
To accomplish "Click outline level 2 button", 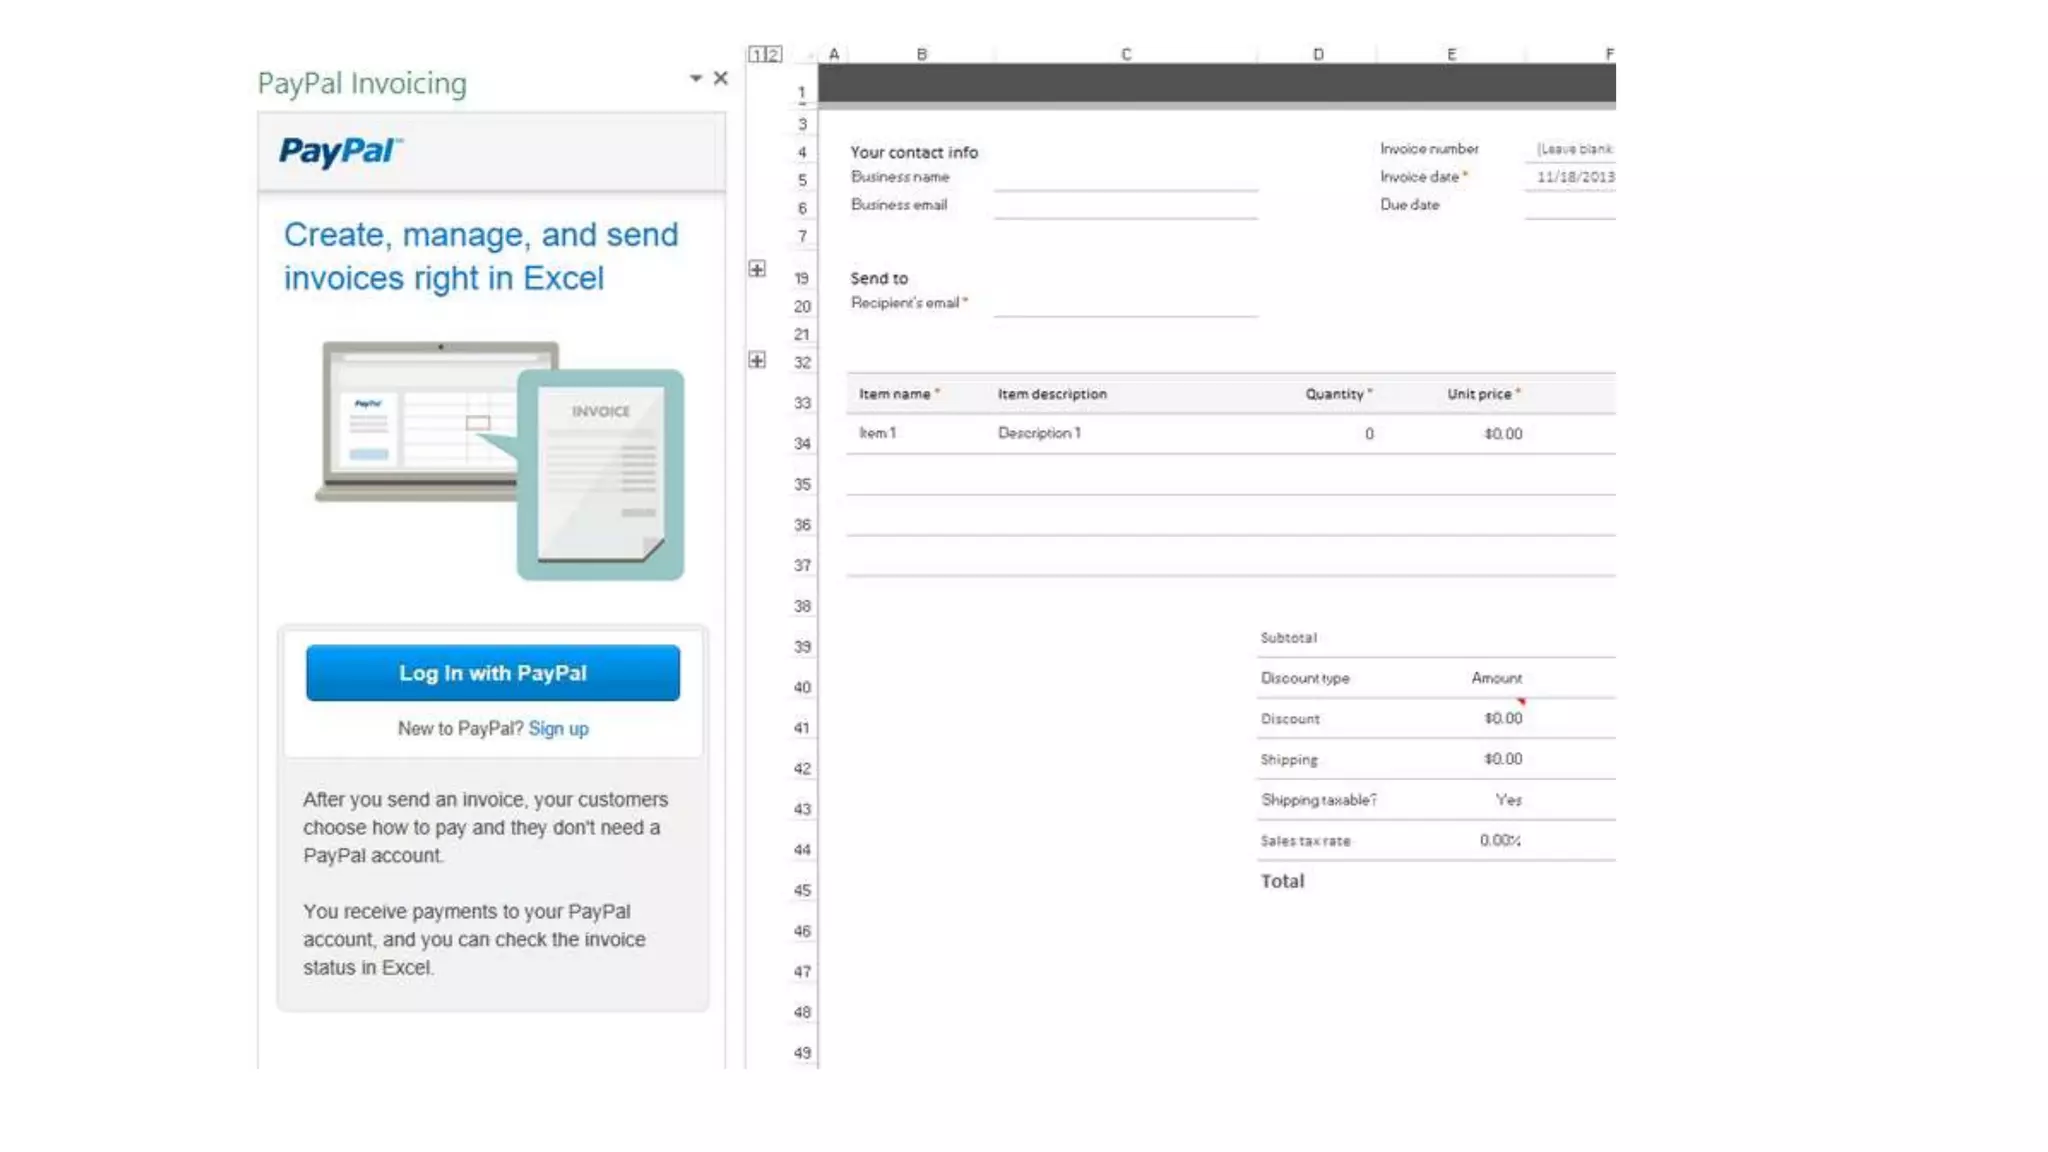I will (x=773, y=55).
